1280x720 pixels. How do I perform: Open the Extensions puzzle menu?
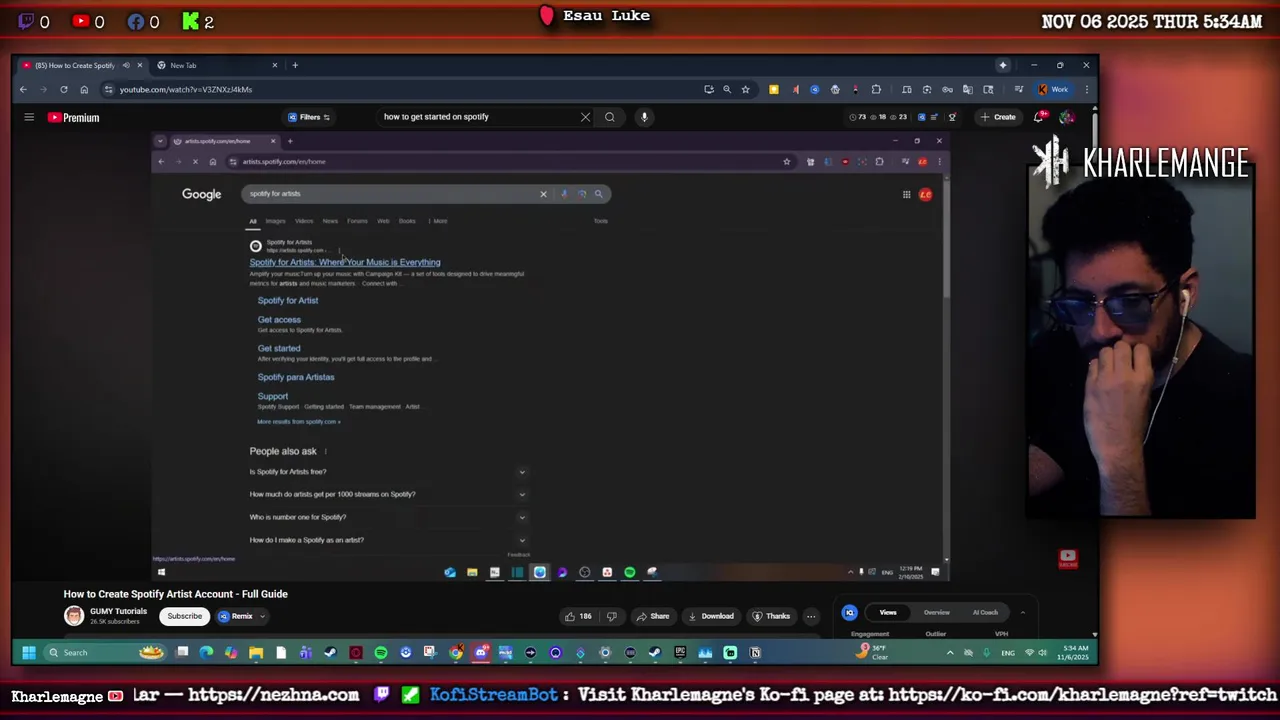click(876, 89)
